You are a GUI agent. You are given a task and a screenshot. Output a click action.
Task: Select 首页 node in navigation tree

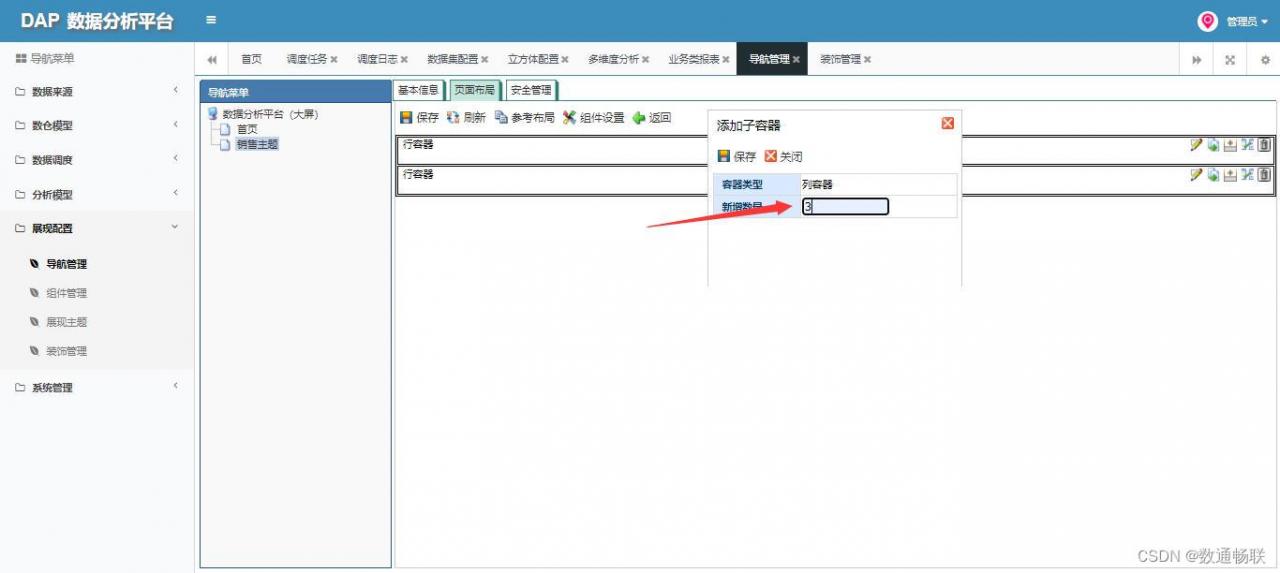(247, 129)
